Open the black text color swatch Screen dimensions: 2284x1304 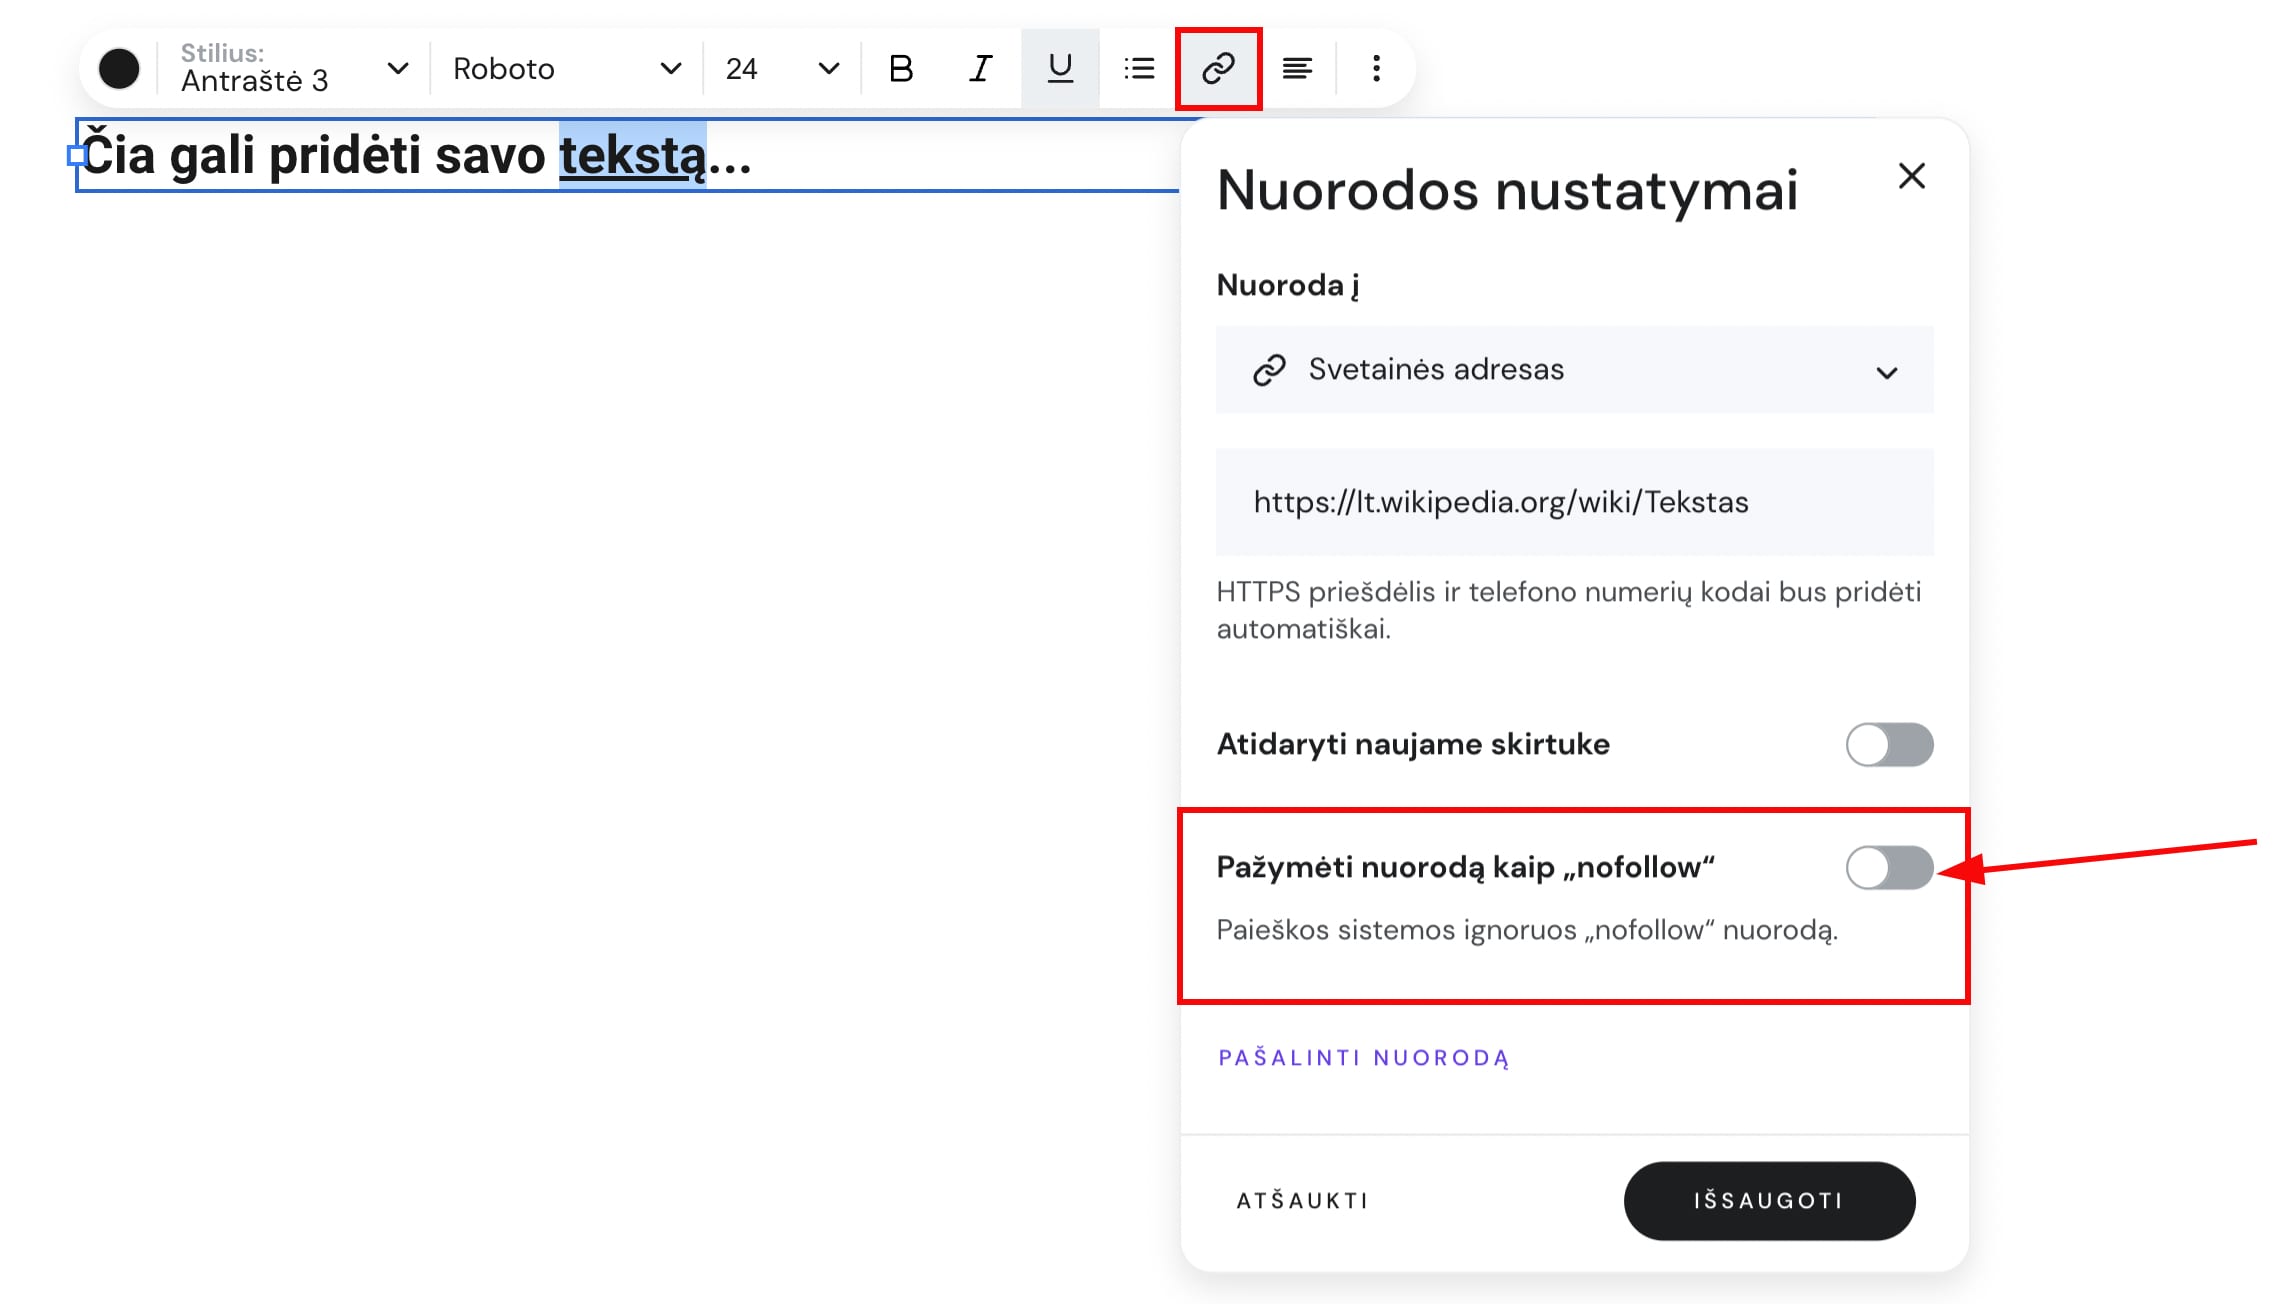click(x=119, y=69)
